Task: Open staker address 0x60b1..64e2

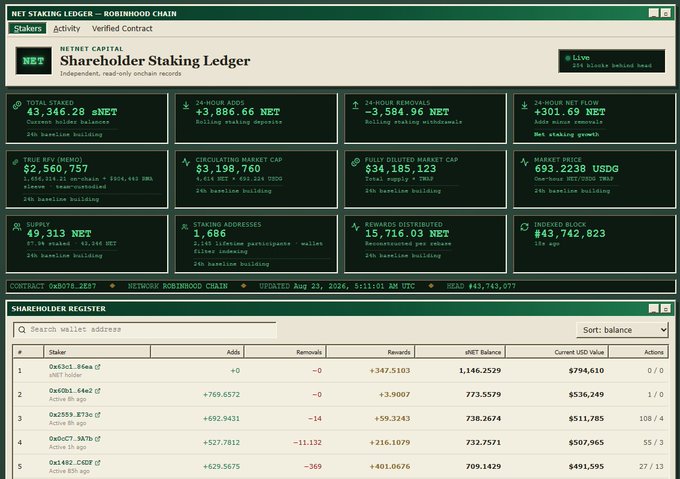Action: click(x=71, y=391)
